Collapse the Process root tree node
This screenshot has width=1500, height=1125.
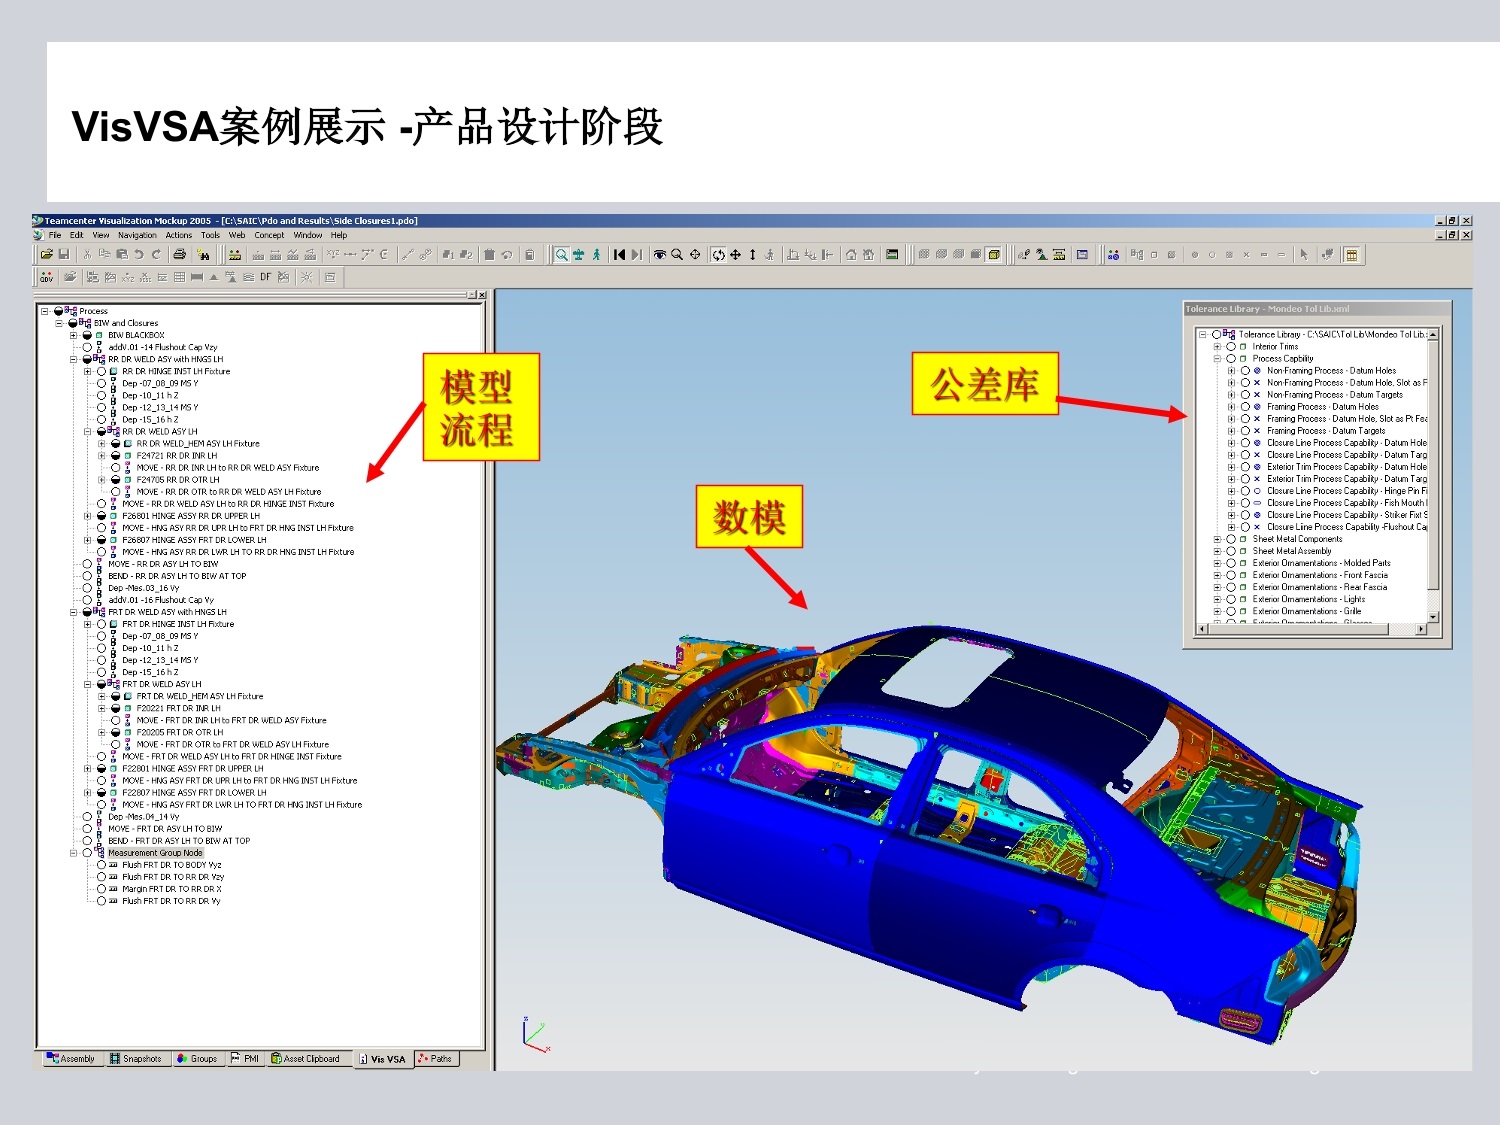pyautogui.click(x=45, y=311)
